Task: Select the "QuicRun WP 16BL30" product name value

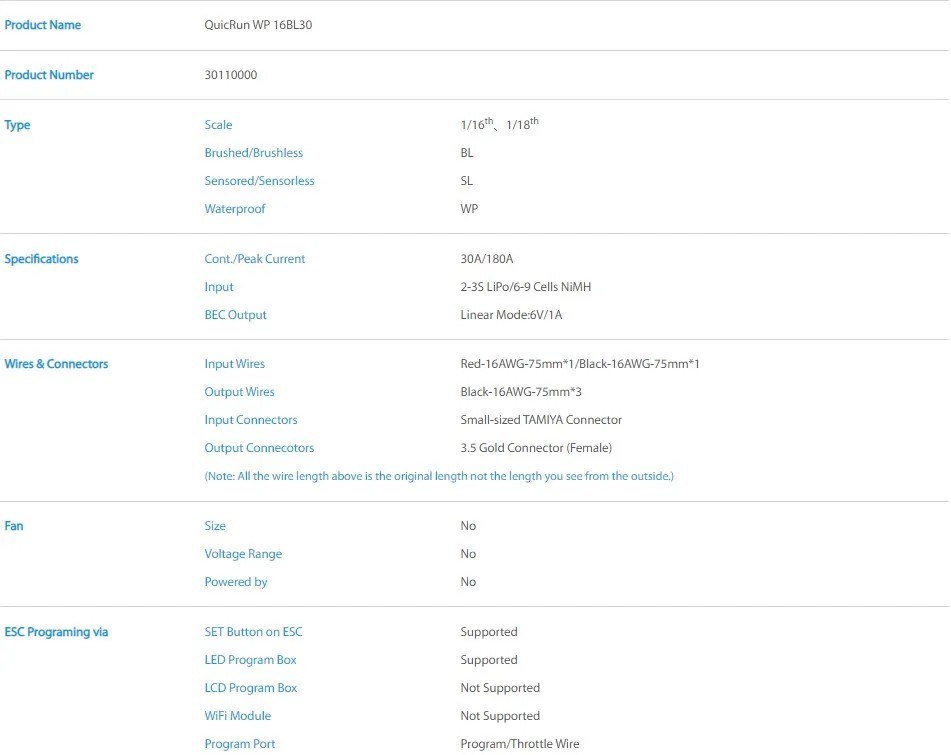Action: pos(258,25)
